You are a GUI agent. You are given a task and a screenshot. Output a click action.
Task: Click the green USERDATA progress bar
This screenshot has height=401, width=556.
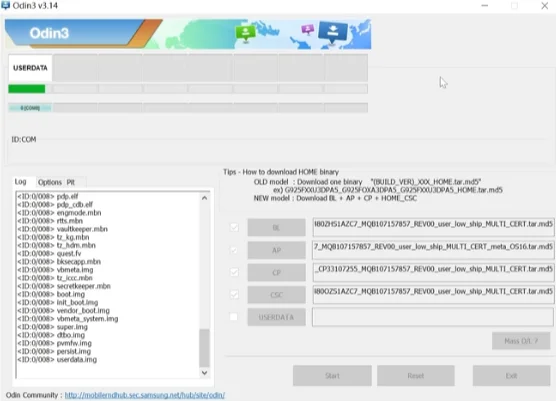27,89
